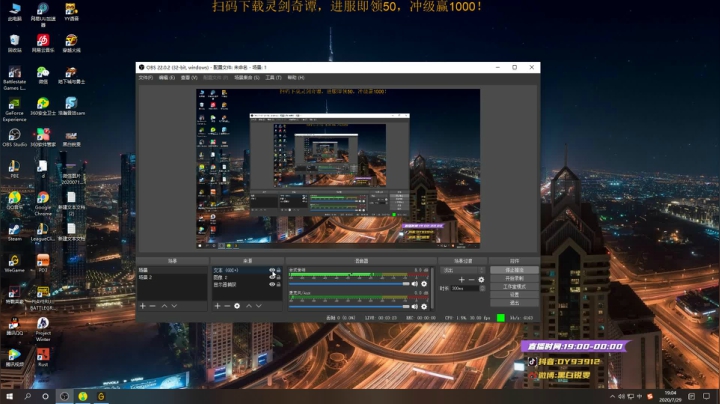
Task: Open LeagueClient desktop shortcut
Action: tap(43, 232)
